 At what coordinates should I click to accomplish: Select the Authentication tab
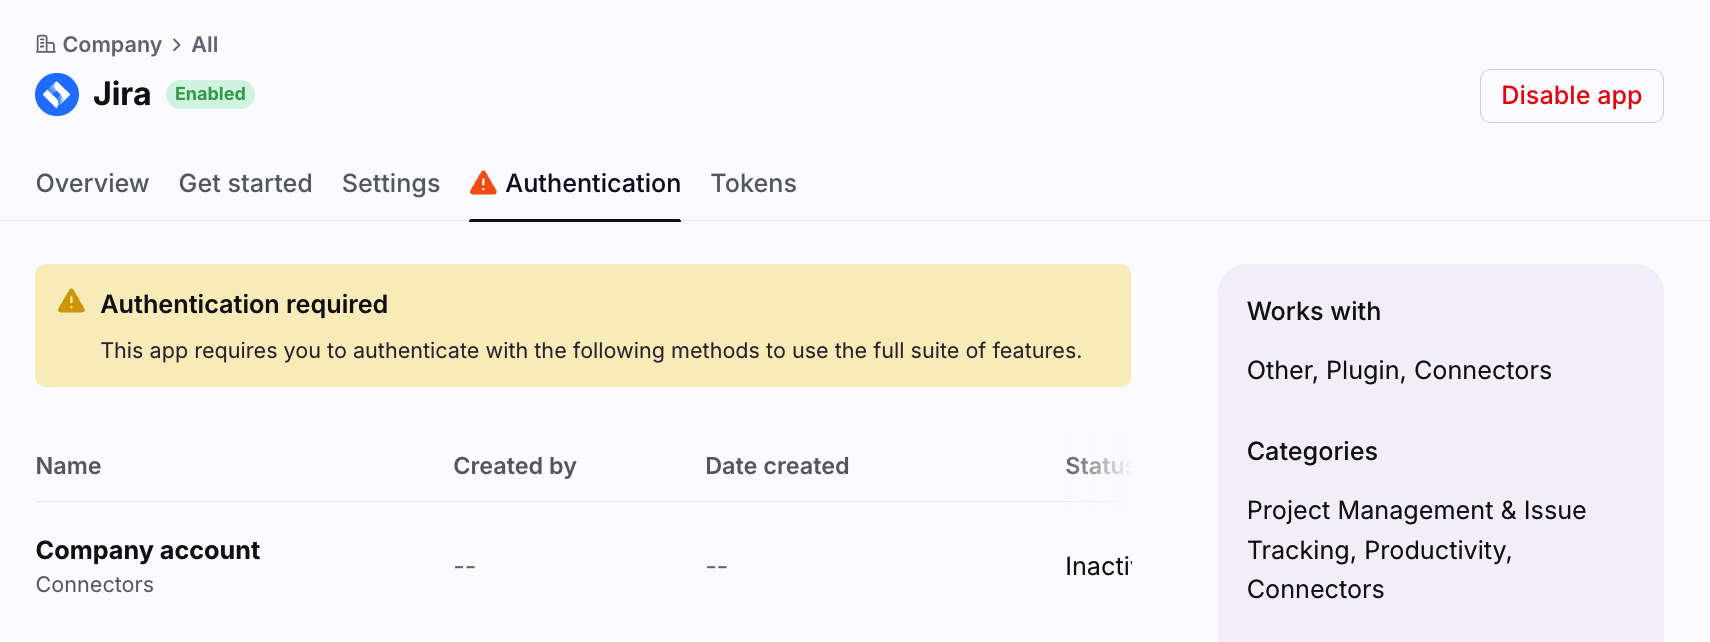pos(592,184)
